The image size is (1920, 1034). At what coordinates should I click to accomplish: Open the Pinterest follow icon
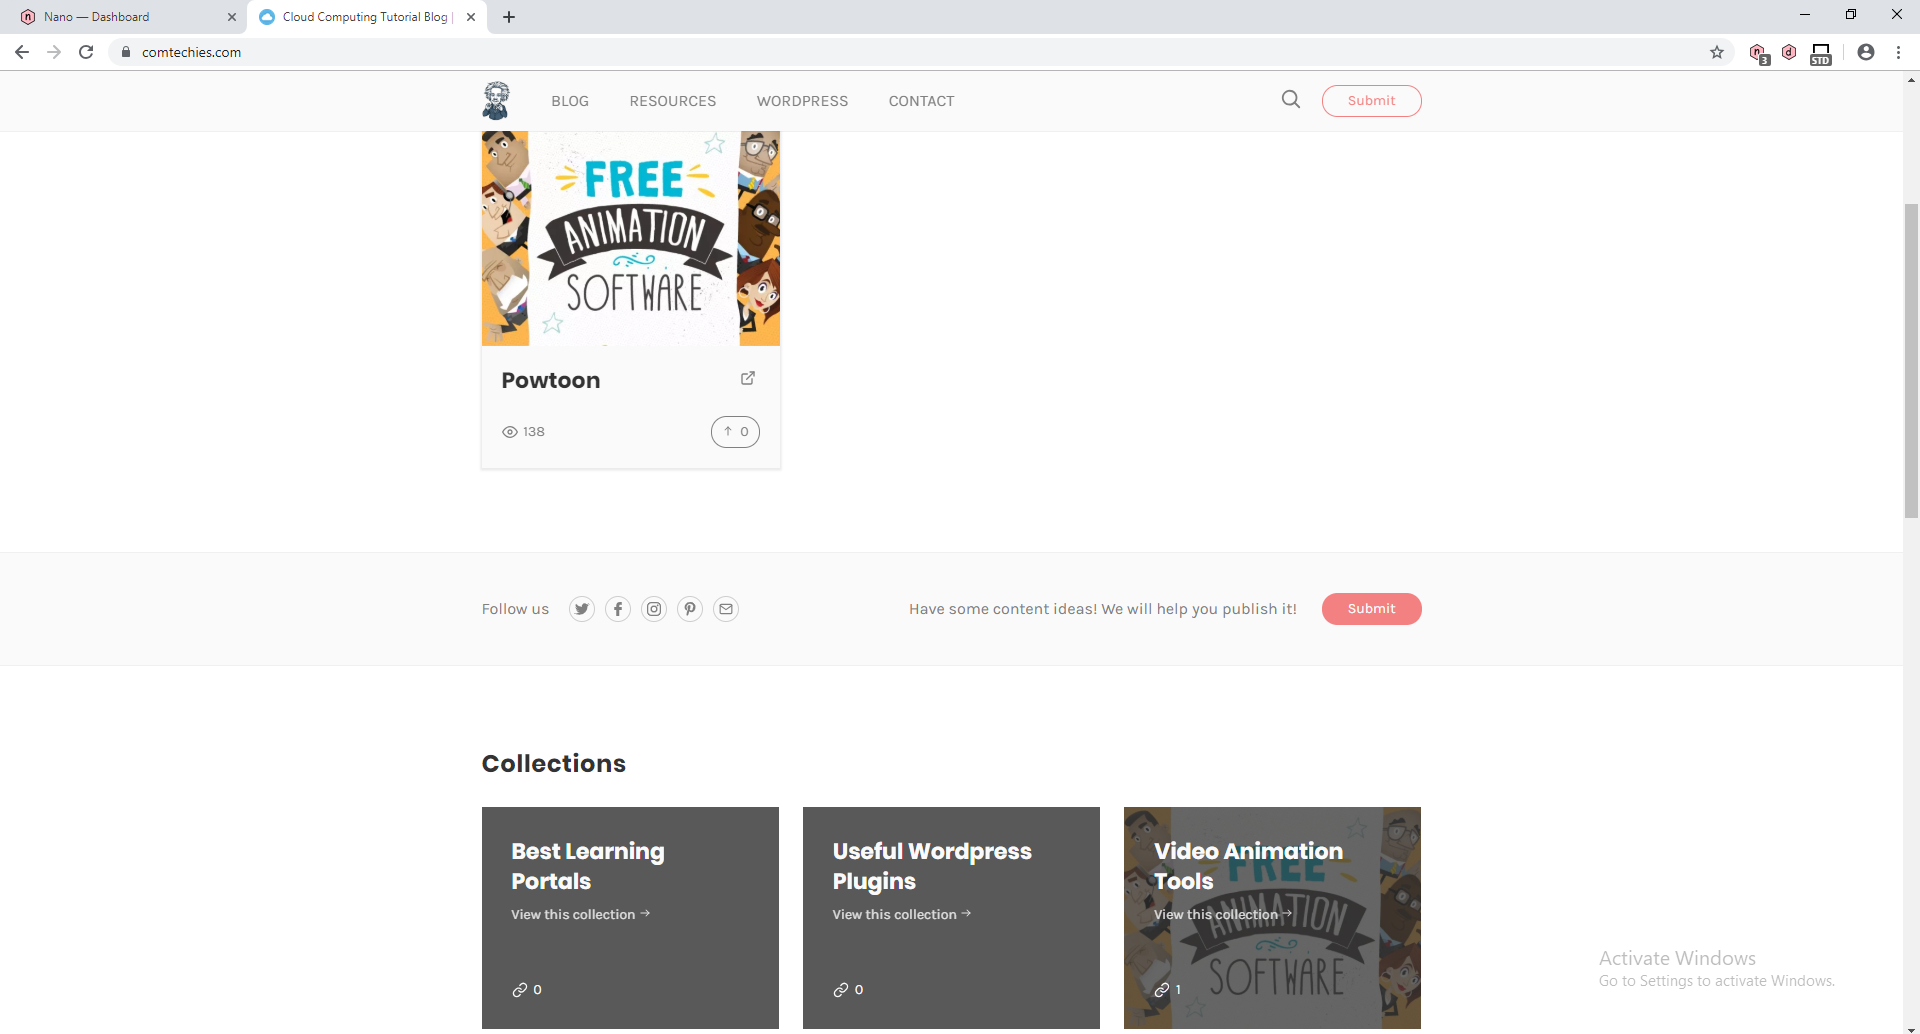click(x=689, y=608)
